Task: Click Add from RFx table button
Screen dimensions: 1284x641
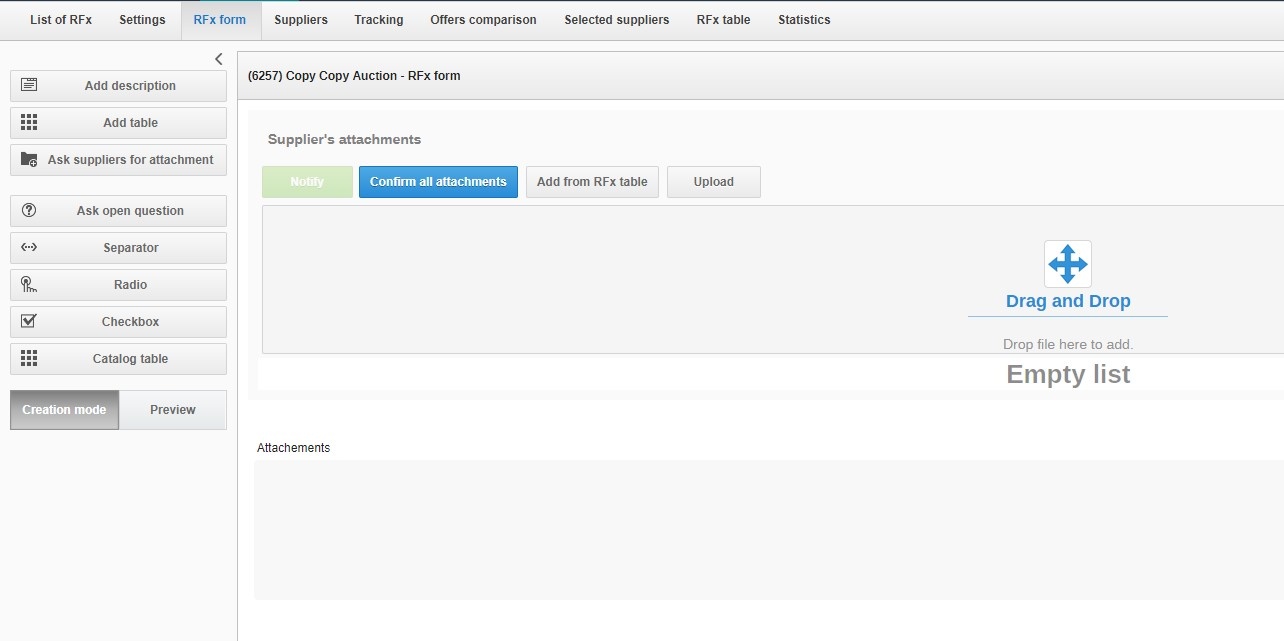Action: 592,182
